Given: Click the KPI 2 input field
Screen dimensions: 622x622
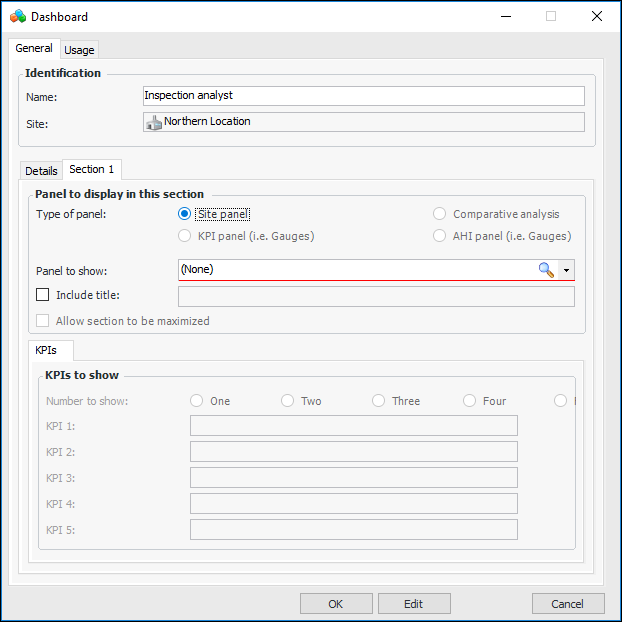Looking at the screenshot, I should coord(353,451).
